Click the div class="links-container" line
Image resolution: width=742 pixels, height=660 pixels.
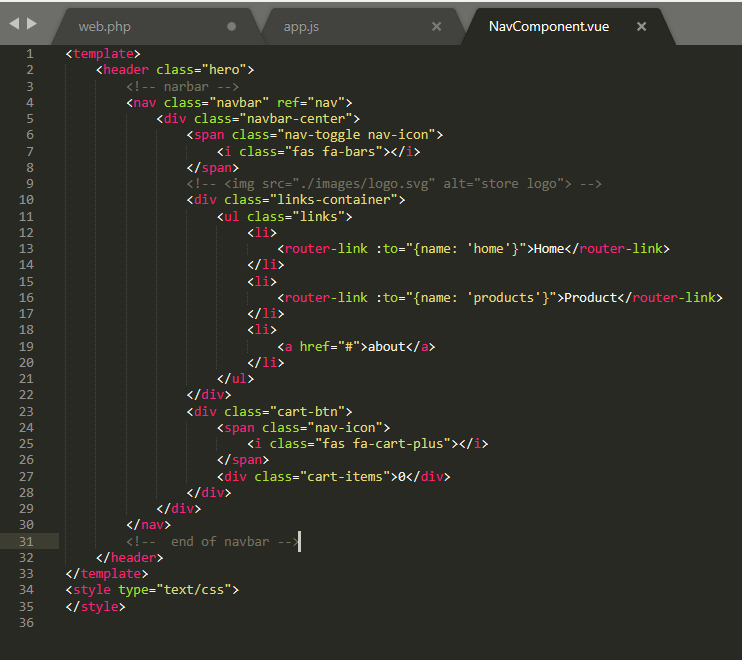tap(296, 200)
